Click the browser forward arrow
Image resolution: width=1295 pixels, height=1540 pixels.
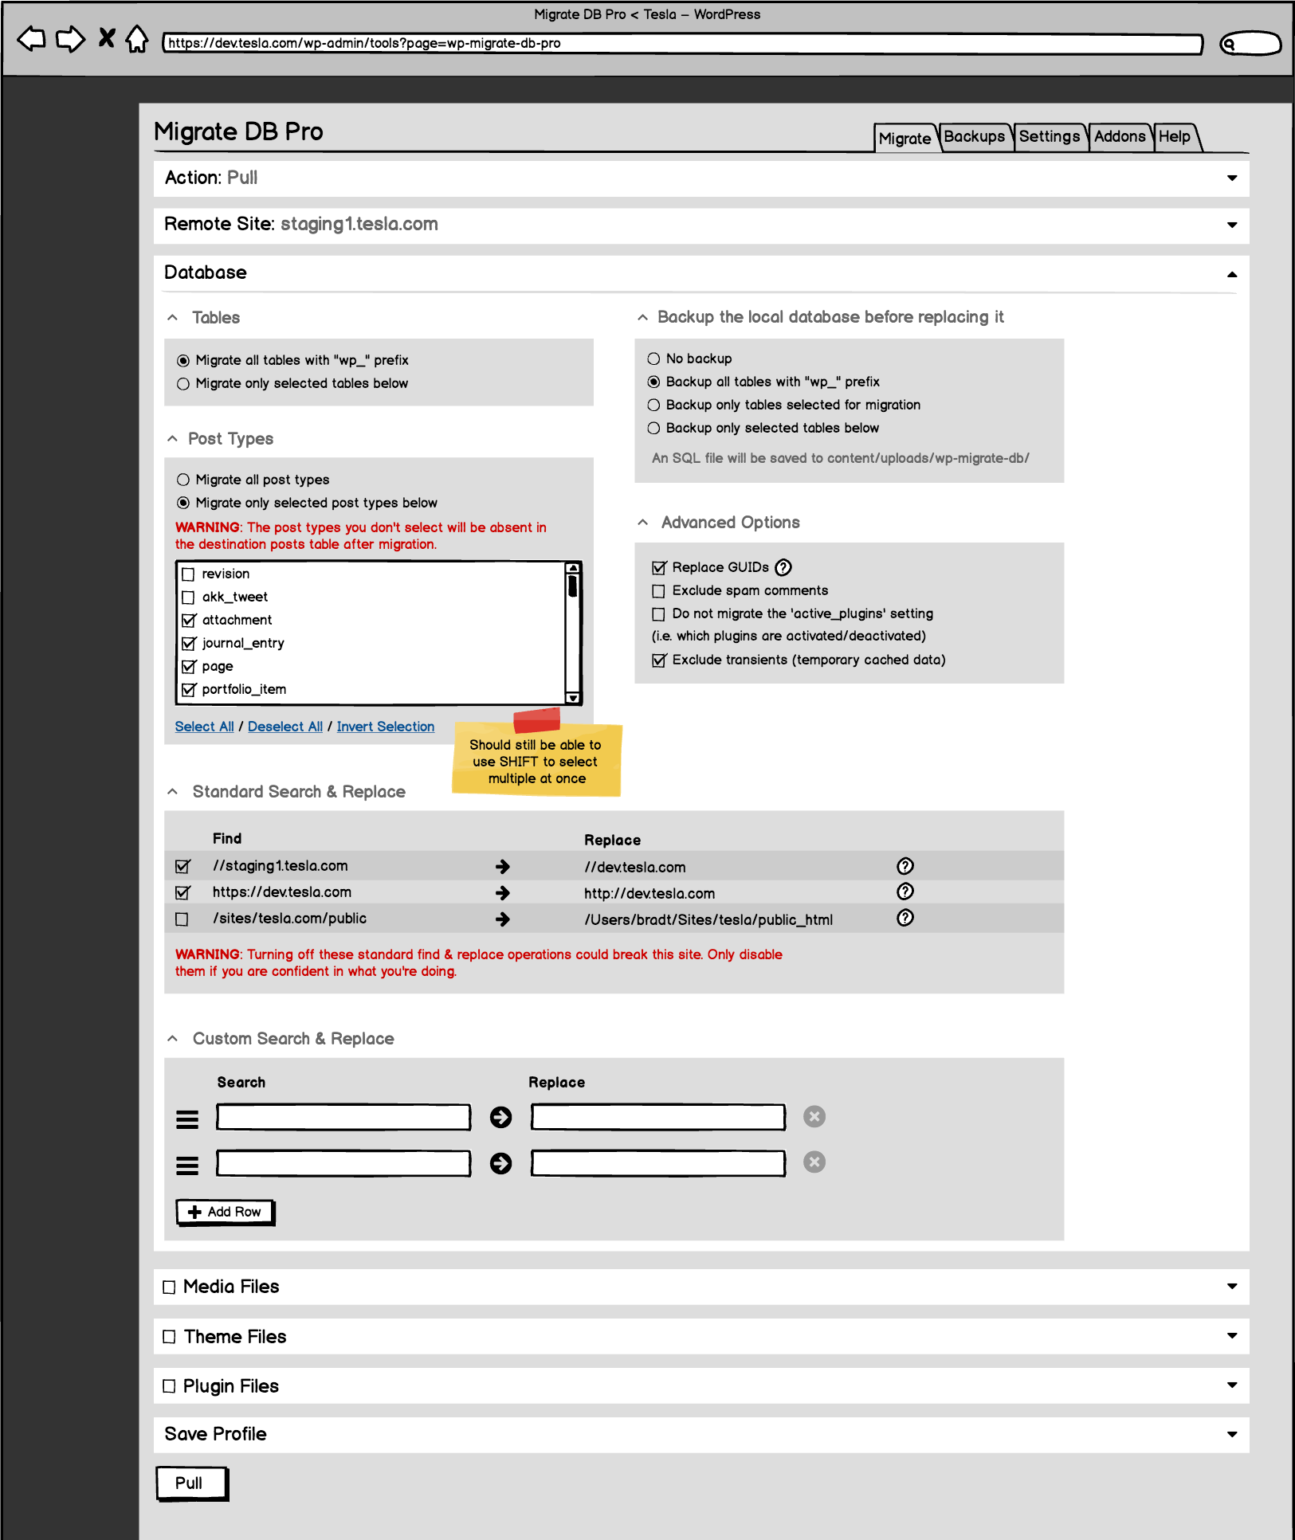(x=71, y=39)
